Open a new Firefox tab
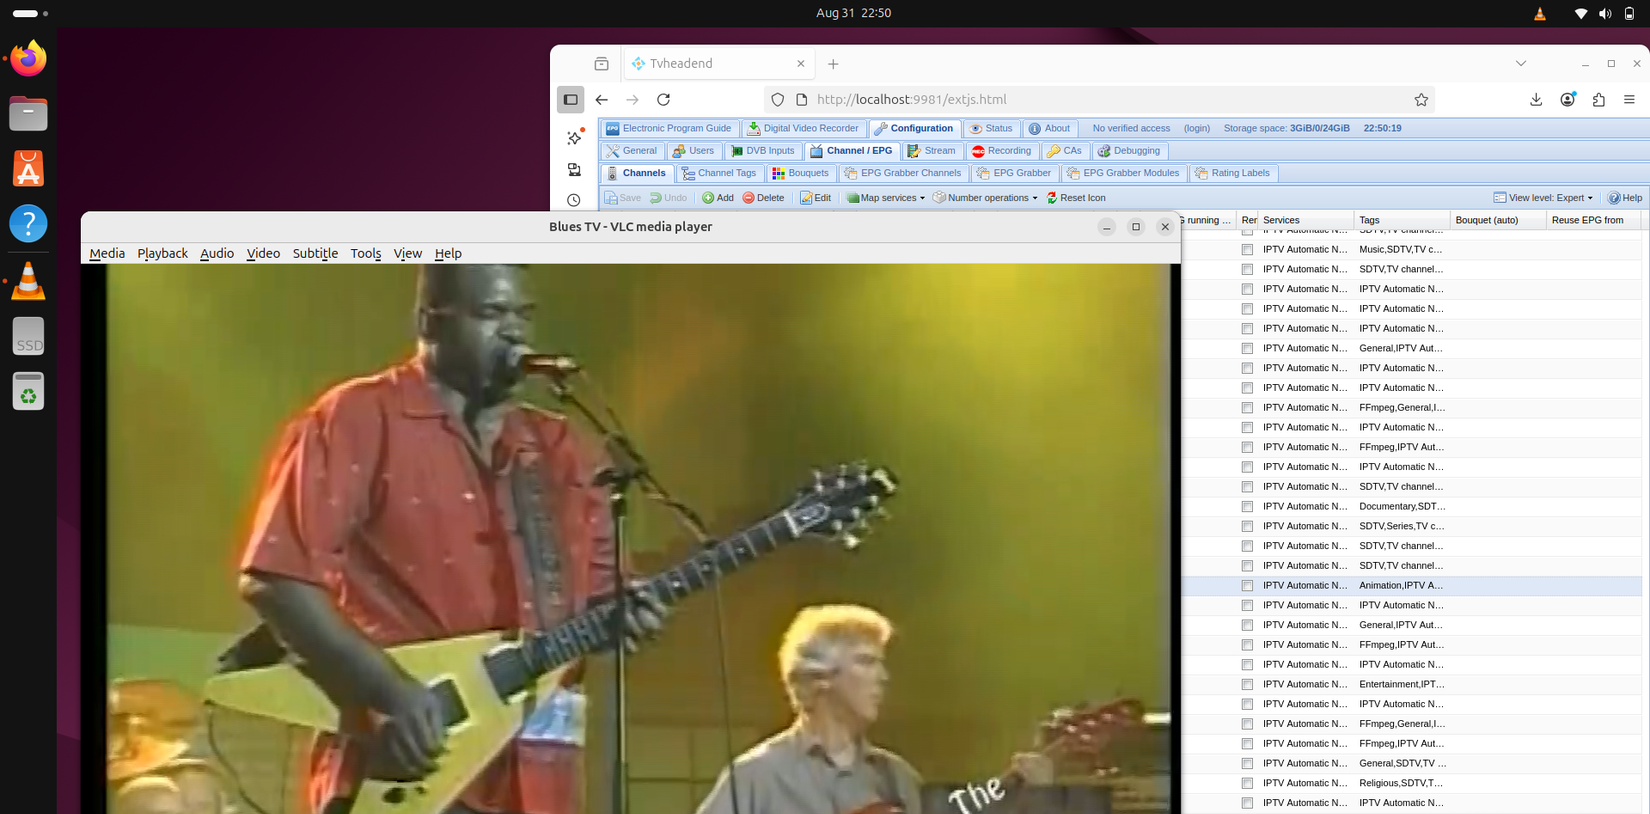This screenshot has height=814, width=1650. tap(833, 64)
